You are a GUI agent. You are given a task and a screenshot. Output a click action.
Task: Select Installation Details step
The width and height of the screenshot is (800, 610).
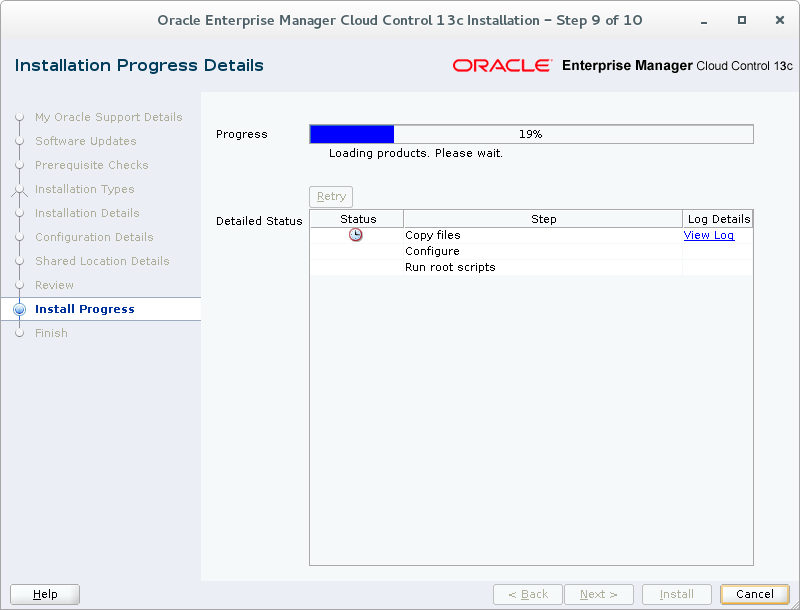click(87, 213)
